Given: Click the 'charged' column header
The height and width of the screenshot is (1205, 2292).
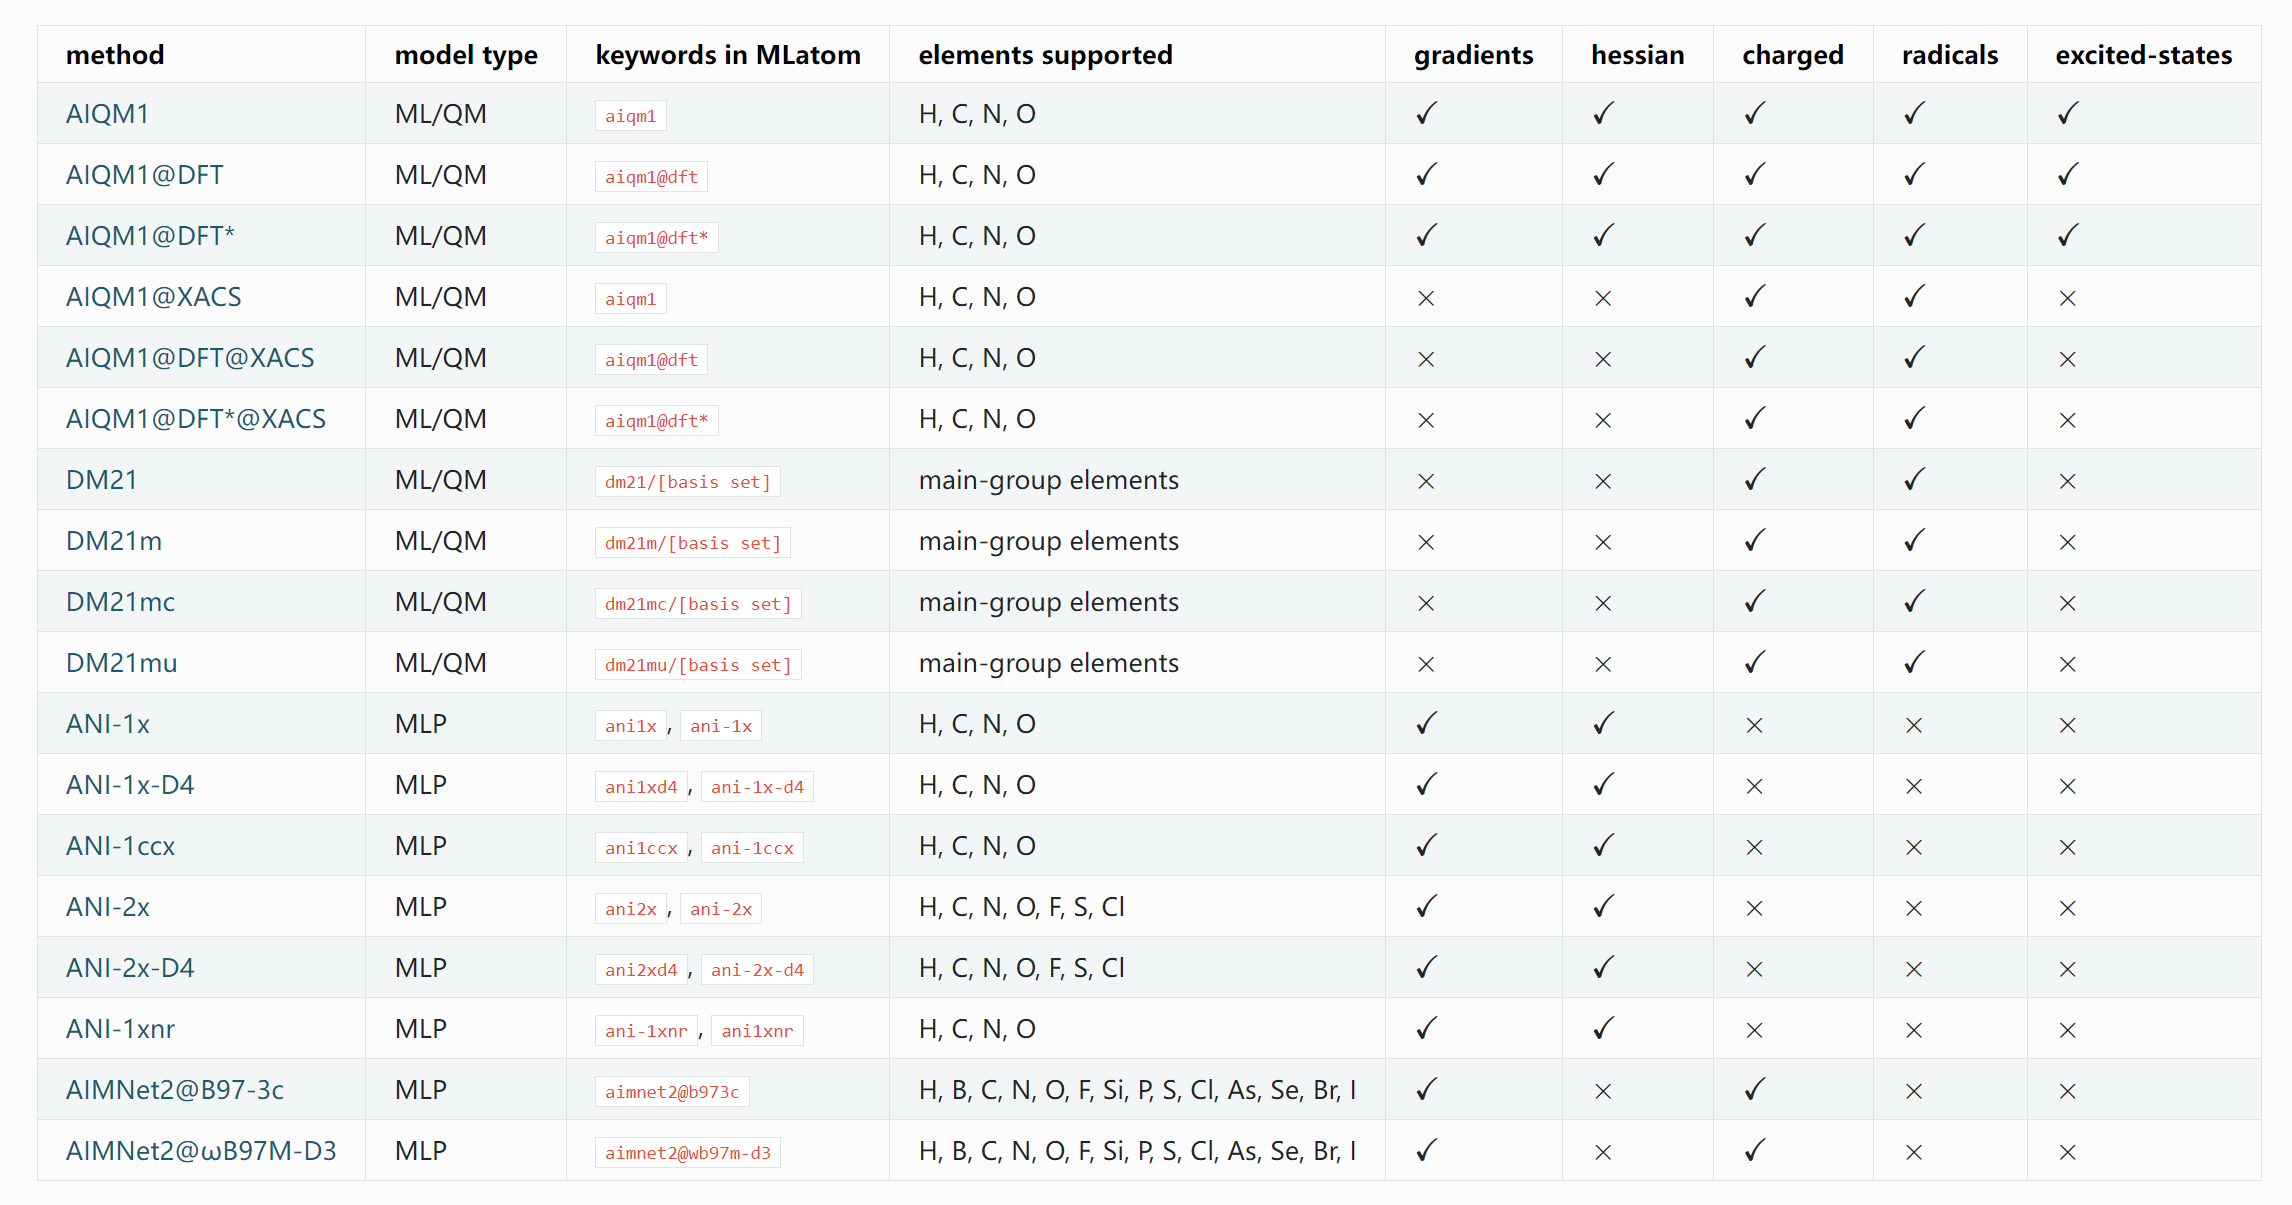Looking at the screenshot, I should click(x=1793, y=56).
